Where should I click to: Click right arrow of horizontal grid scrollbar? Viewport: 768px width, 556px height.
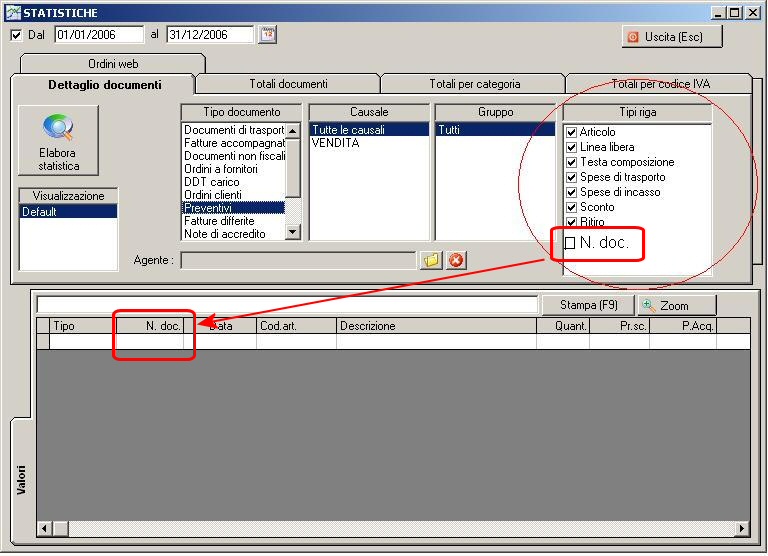click(x=742, y=529)
